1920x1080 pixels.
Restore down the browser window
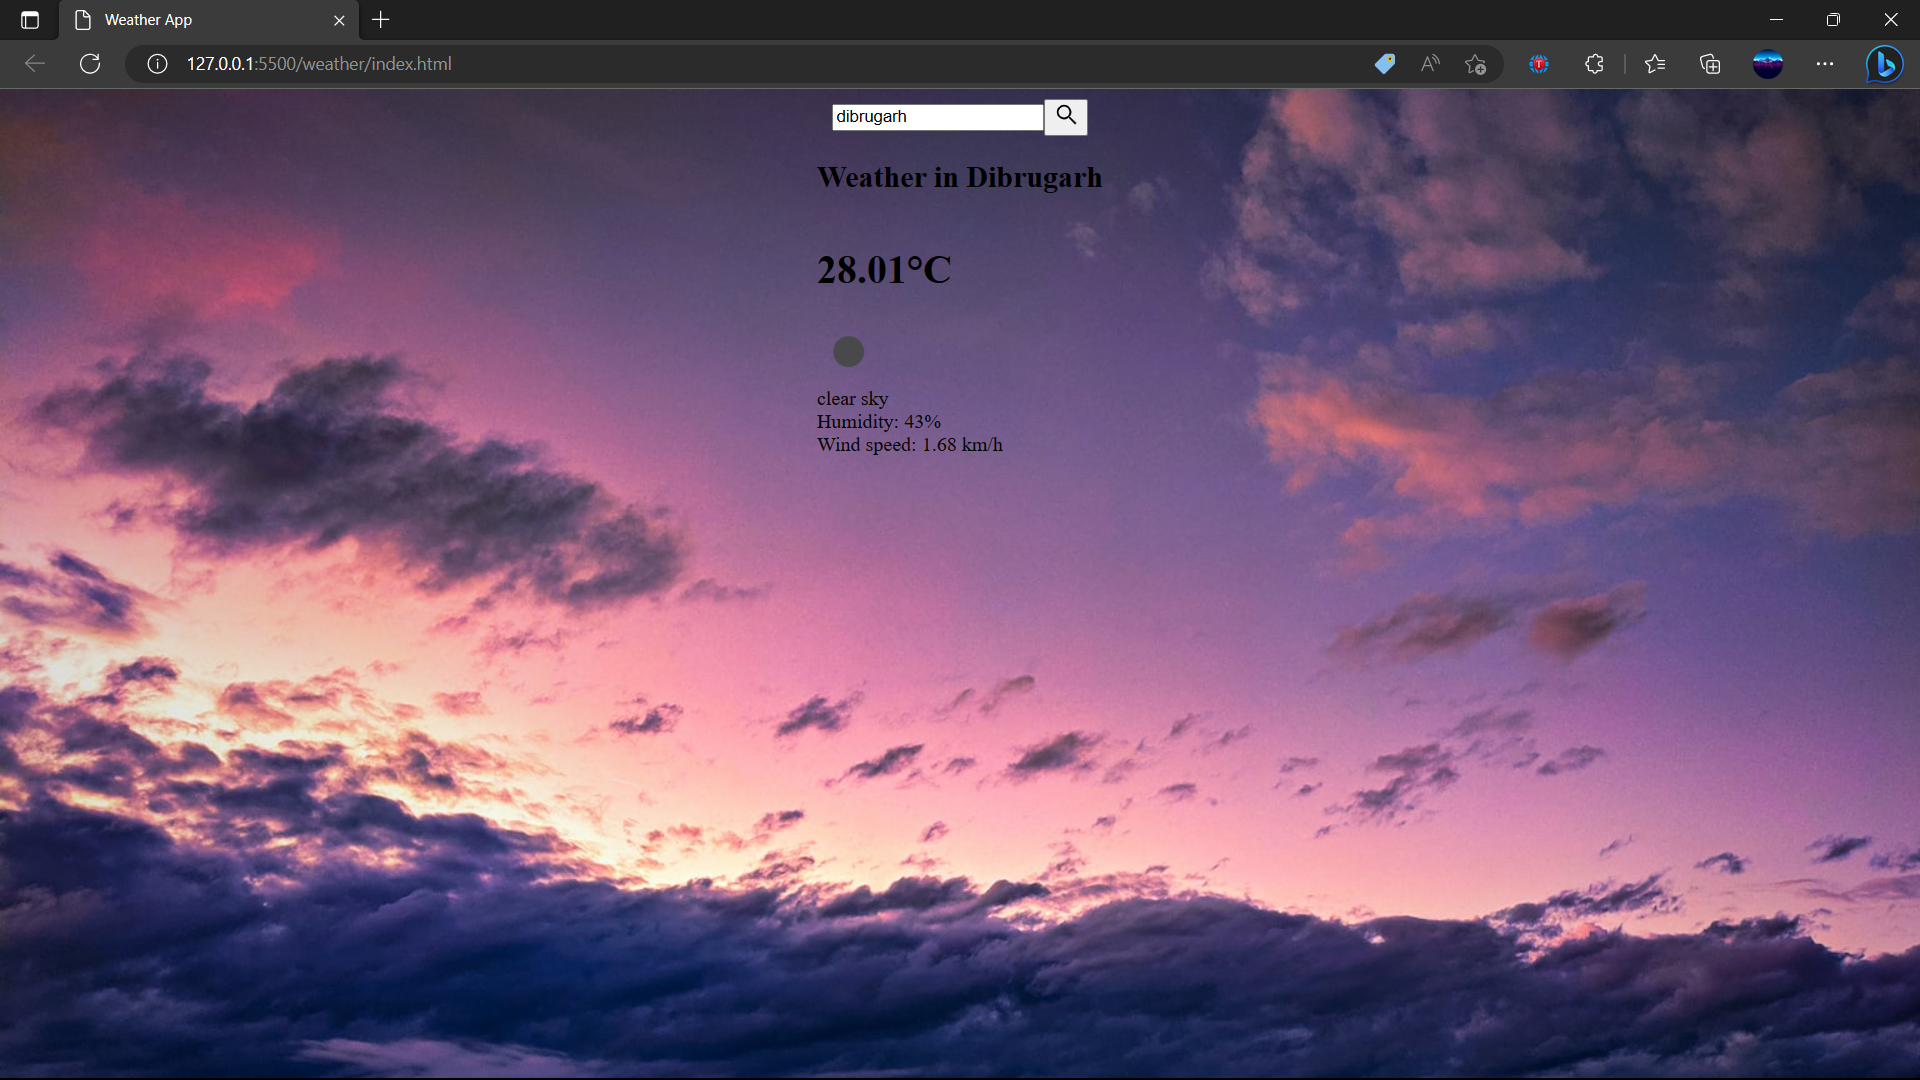point(1833,20)
